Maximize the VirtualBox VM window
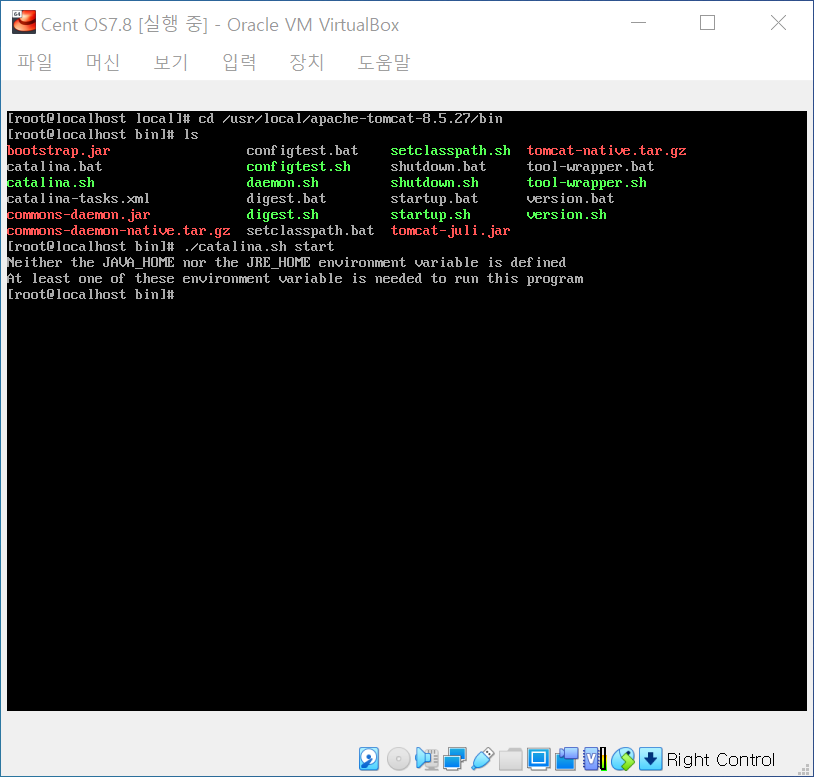Viewport: 814px width, 777px height. pyautogui.click(x=707, y=23)
